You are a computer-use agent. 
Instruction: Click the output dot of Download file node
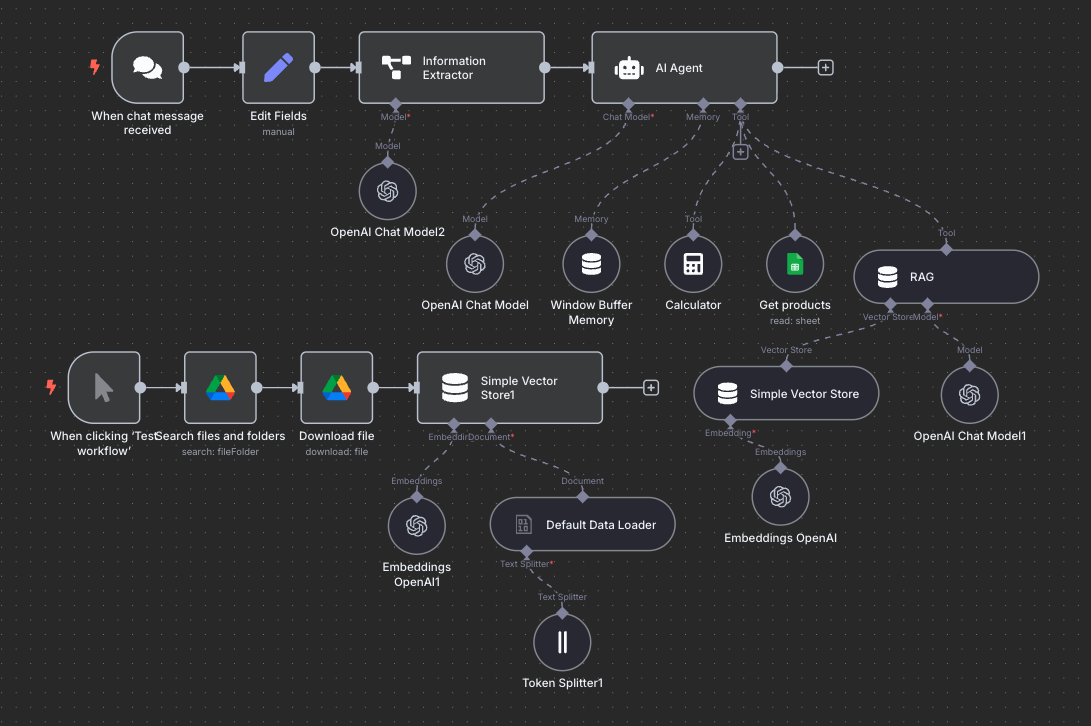(373, 388)
